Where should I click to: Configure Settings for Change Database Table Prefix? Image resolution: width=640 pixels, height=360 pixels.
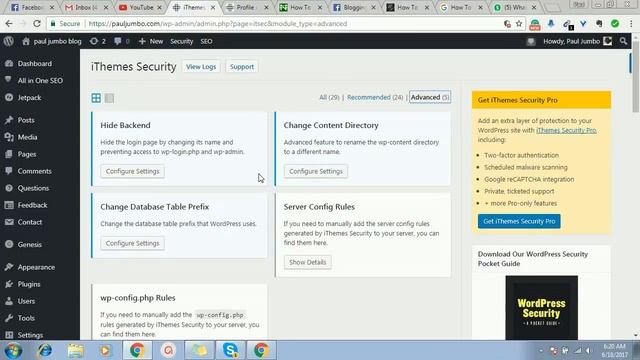(x=133, y=243)
